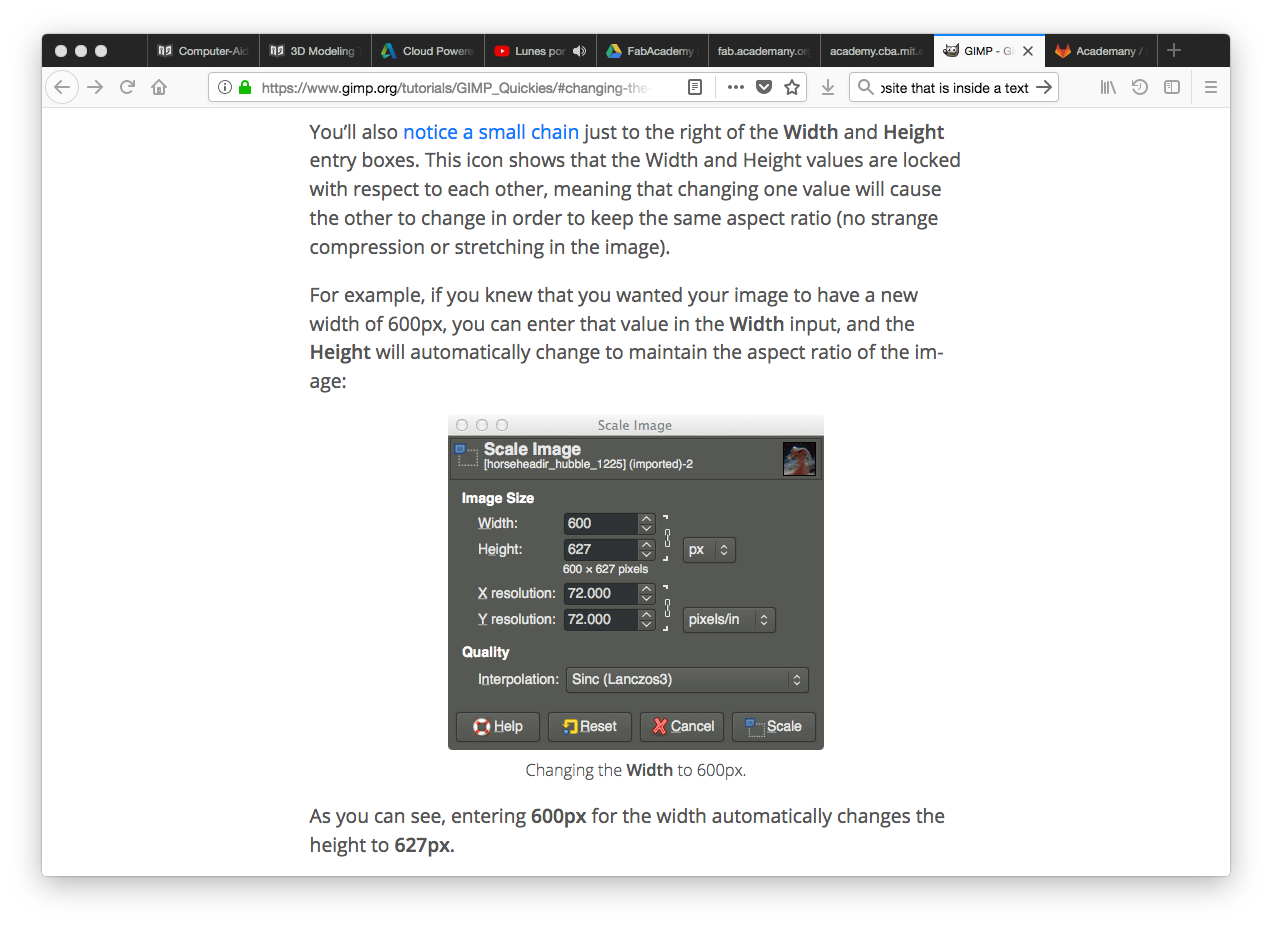Save the page to Pocket
This screenshot has height=926, width=1272.
[x=764, y=87]
